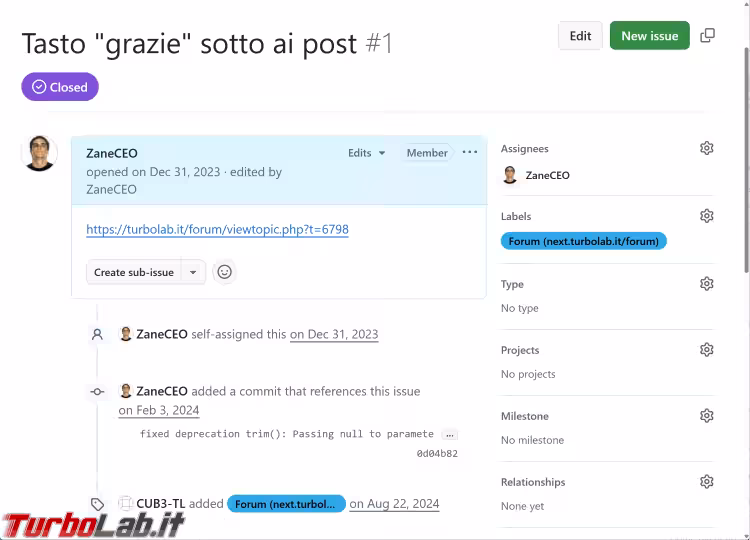Open Milestone settings gear

[x=706, y=416]
